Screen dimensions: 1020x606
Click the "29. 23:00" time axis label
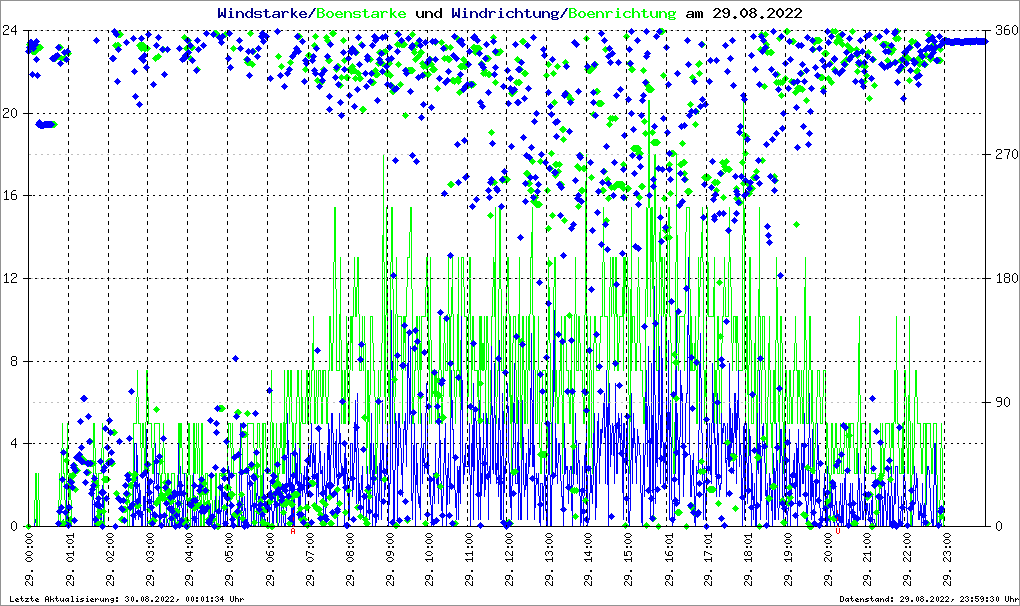(x=948, y=560)
